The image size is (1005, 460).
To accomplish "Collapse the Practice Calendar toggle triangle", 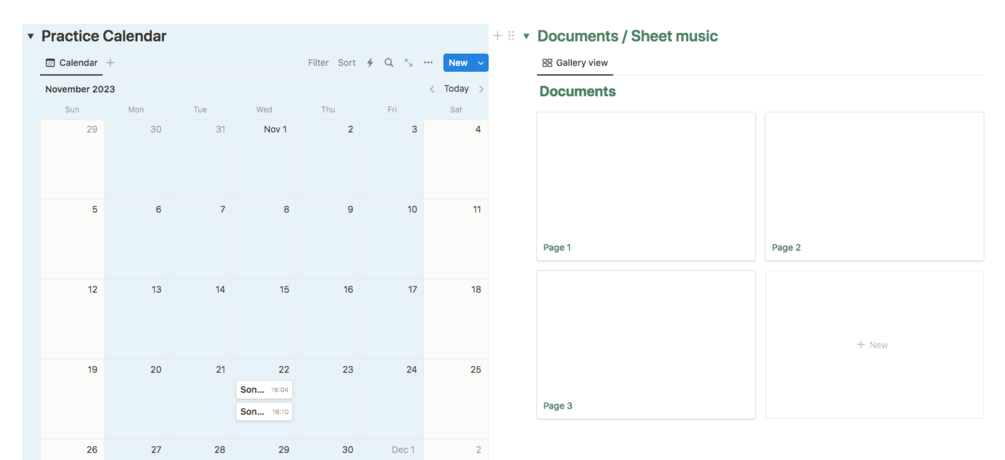I will pyautogui.click(x=30, y=37).
